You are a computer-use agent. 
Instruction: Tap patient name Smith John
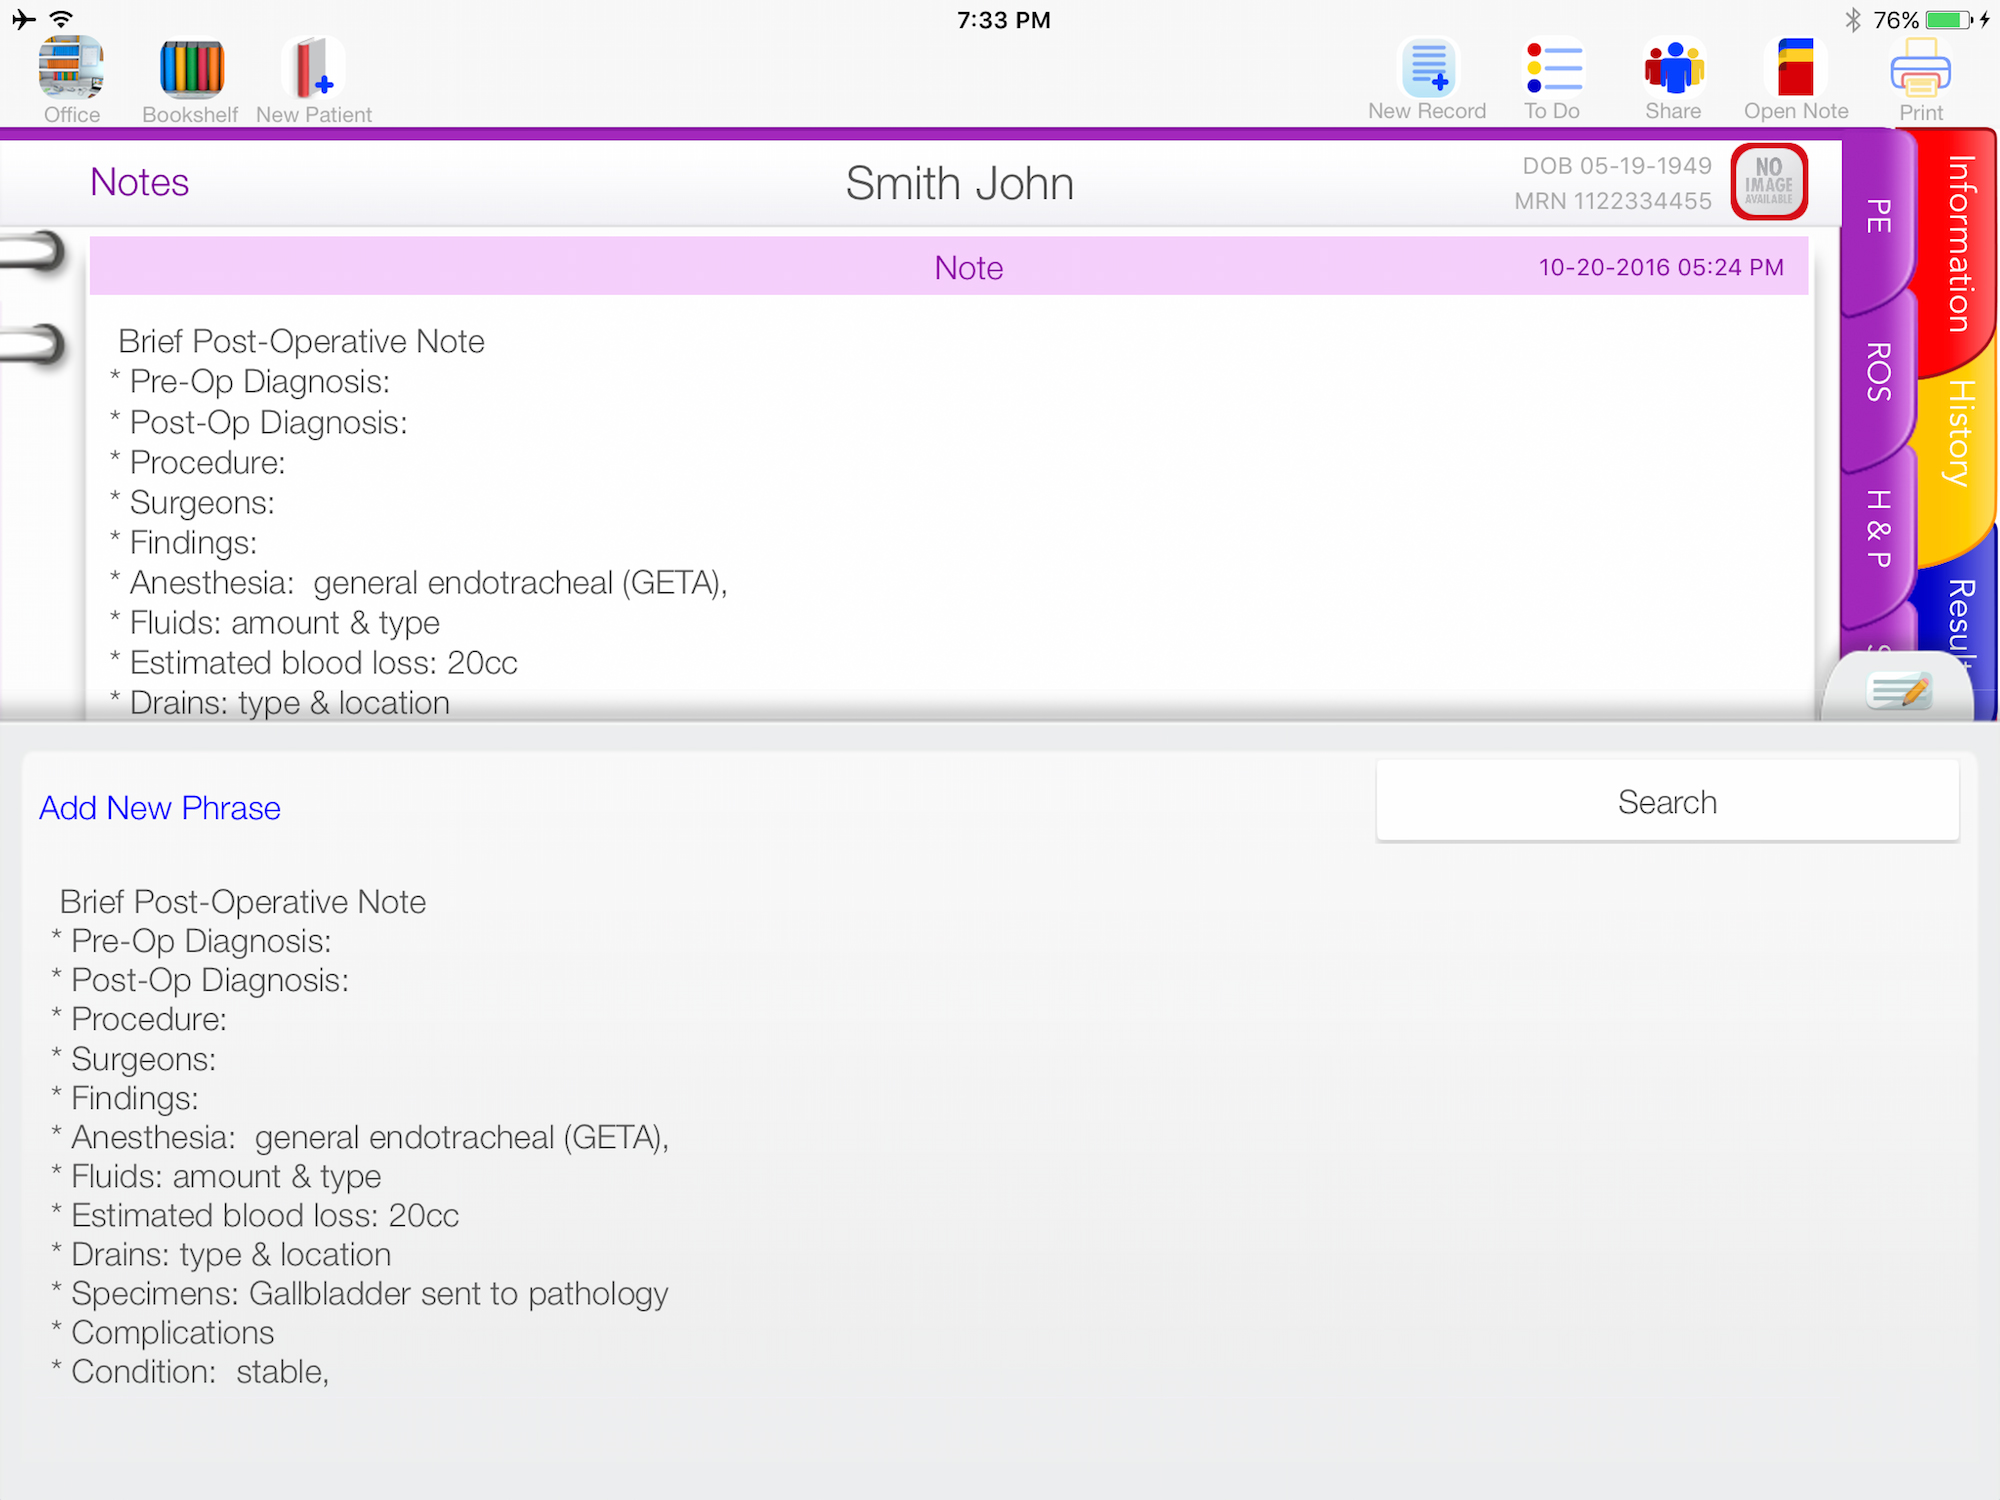pos(959,184)
